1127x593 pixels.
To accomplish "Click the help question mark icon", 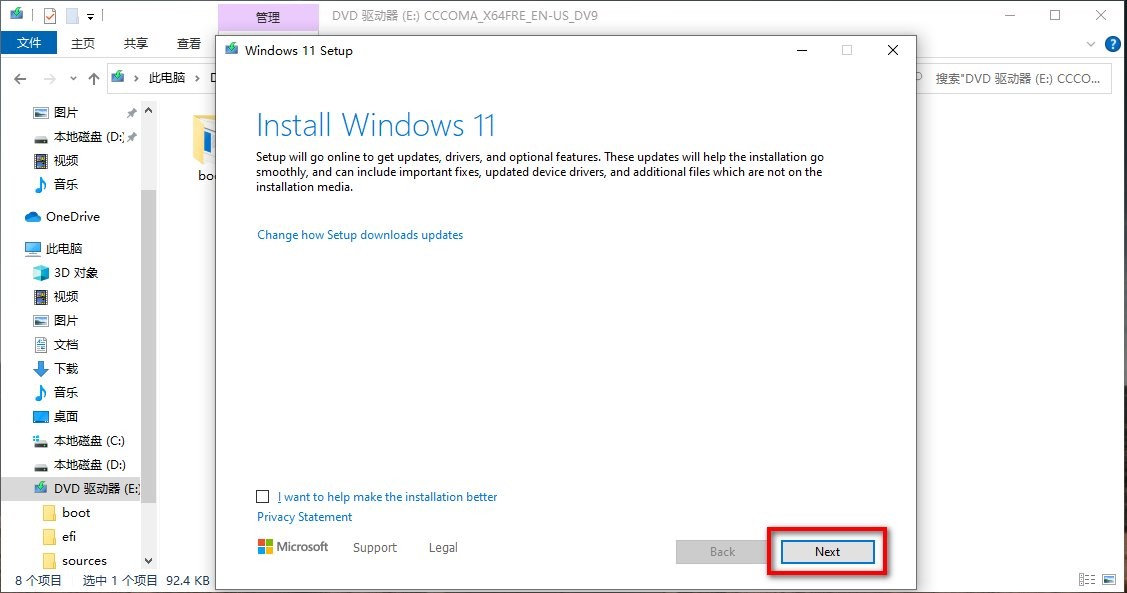I will (1112, 44).
